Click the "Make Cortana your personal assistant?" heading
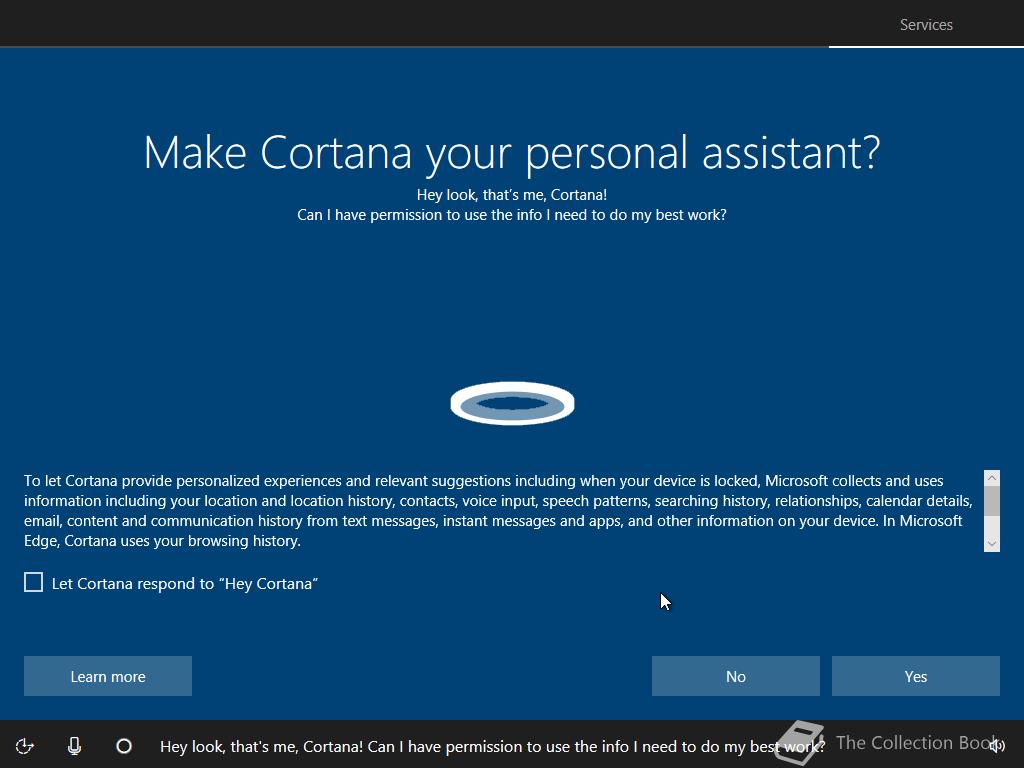The width and height of the screenshot is (1024, 768). tap(512, 154)
